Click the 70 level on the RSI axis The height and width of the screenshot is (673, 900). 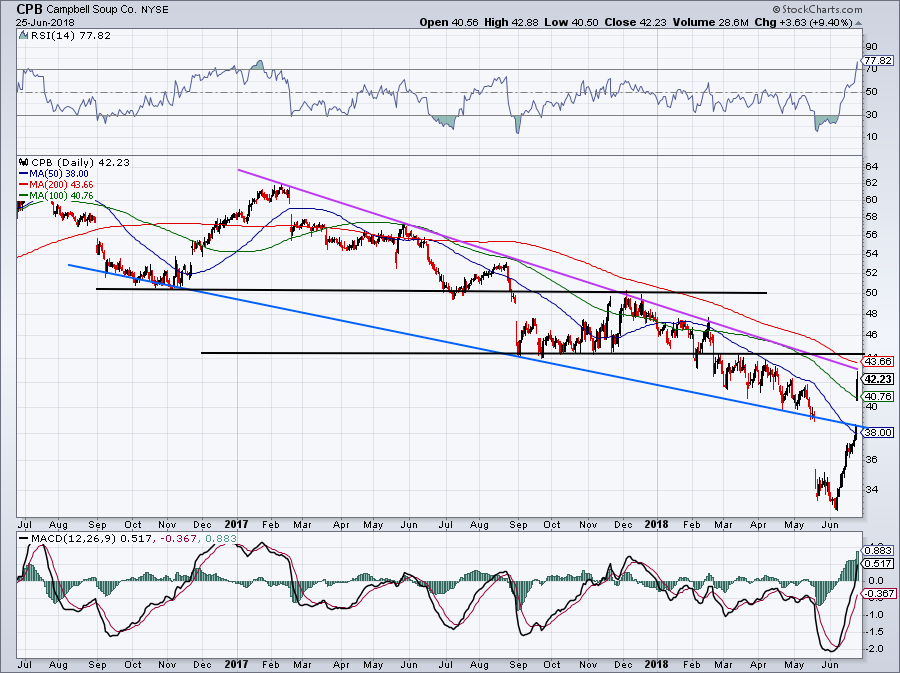[871, 69]
